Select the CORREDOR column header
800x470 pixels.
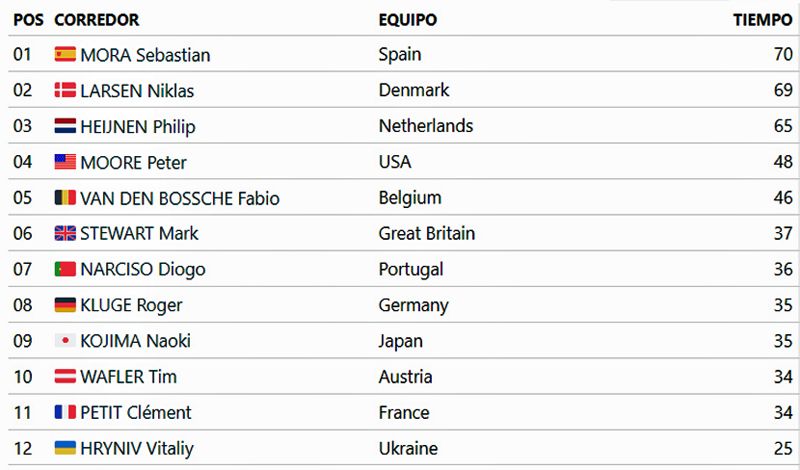96,20
